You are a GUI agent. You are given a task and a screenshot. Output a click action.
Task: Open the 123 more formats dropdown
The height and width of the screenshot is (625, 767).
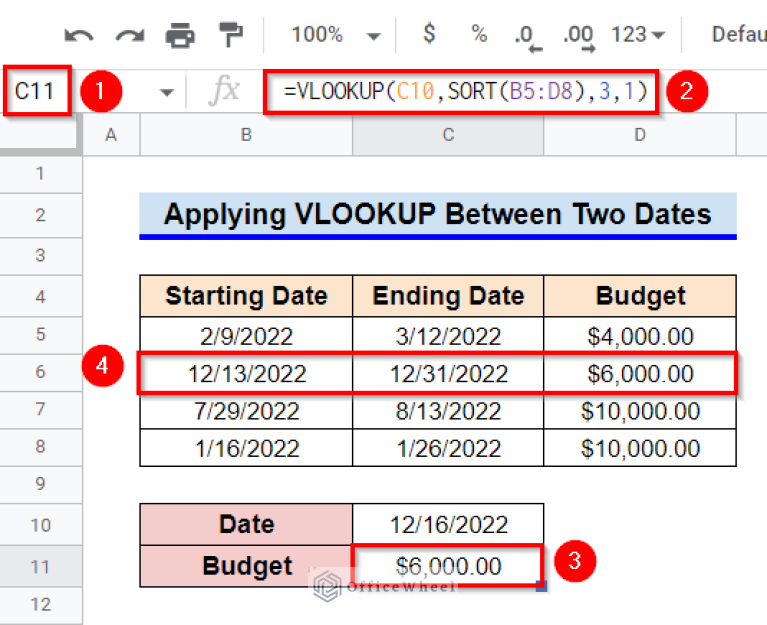[x=637, y=35]
